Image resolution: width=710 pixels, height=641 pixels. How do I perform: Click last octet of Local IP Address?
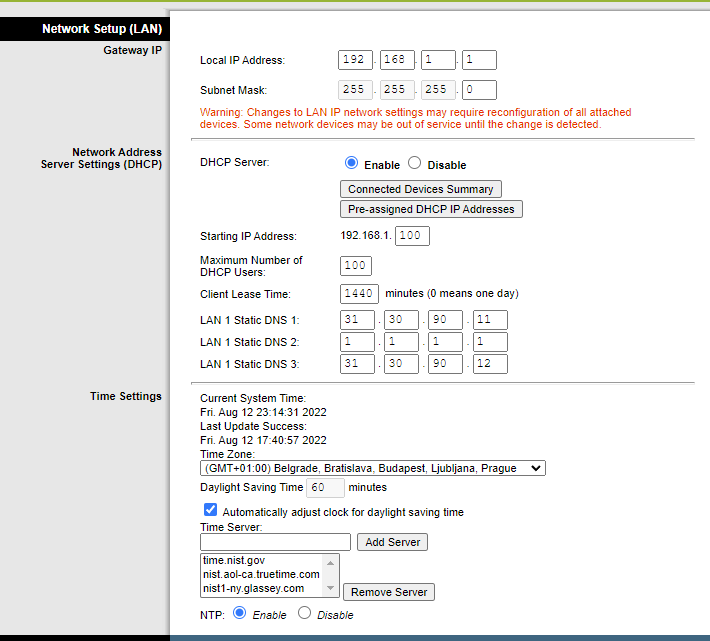[480, 60]
